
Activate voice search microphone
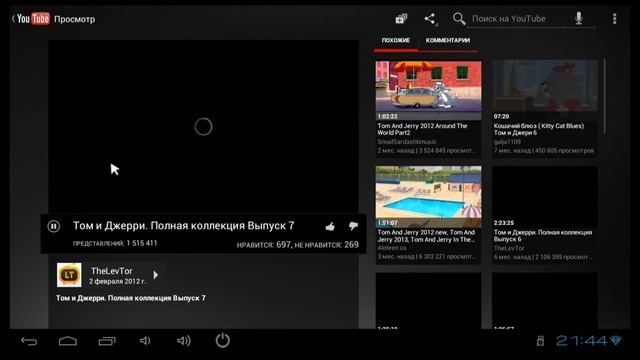click(x=579, y=18)
